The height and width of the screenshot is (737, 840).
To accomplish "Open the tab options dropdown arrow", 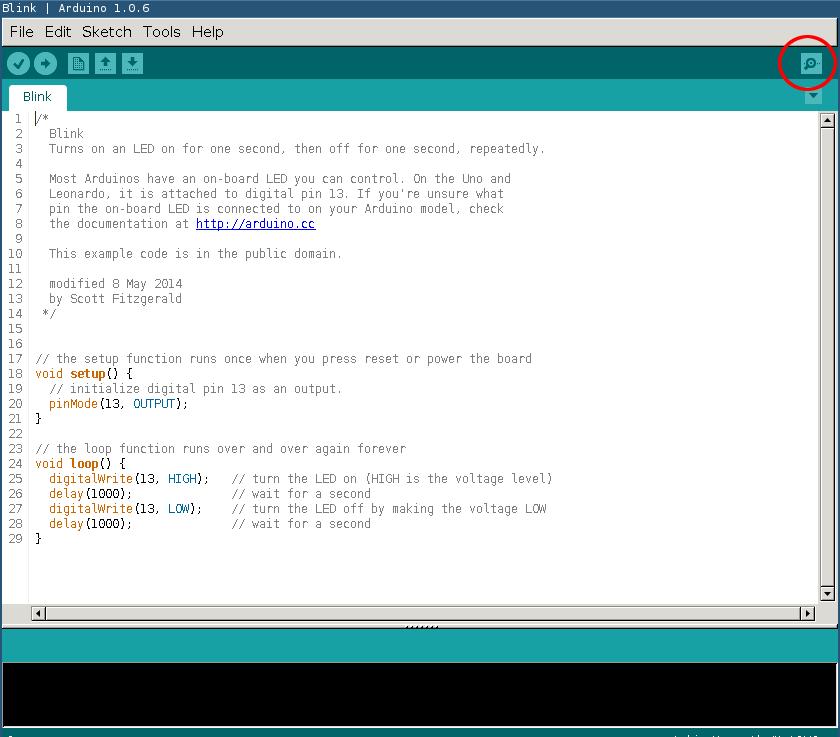I will (x=813, y=96).
